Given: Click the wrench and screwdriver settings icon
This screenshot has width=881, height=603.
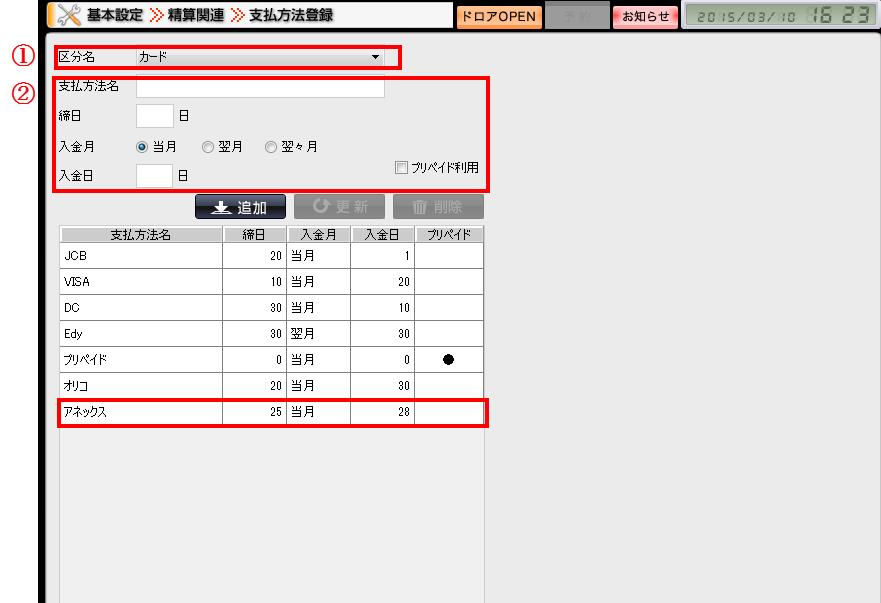Looking at the screenshot, I should coord(67,15).
